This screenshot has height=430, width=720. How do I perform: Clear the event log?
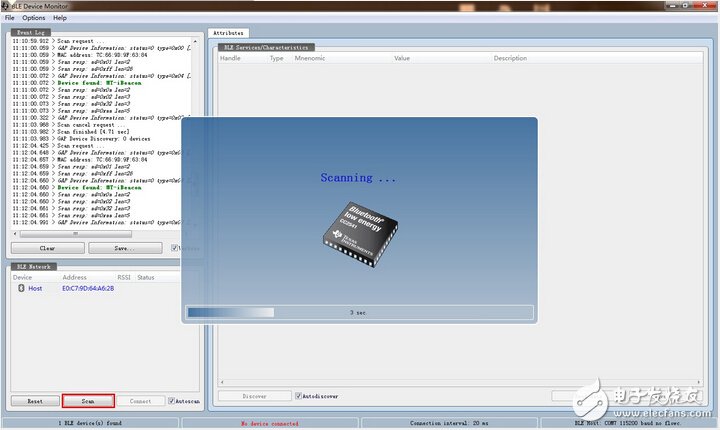click(47, 248)
